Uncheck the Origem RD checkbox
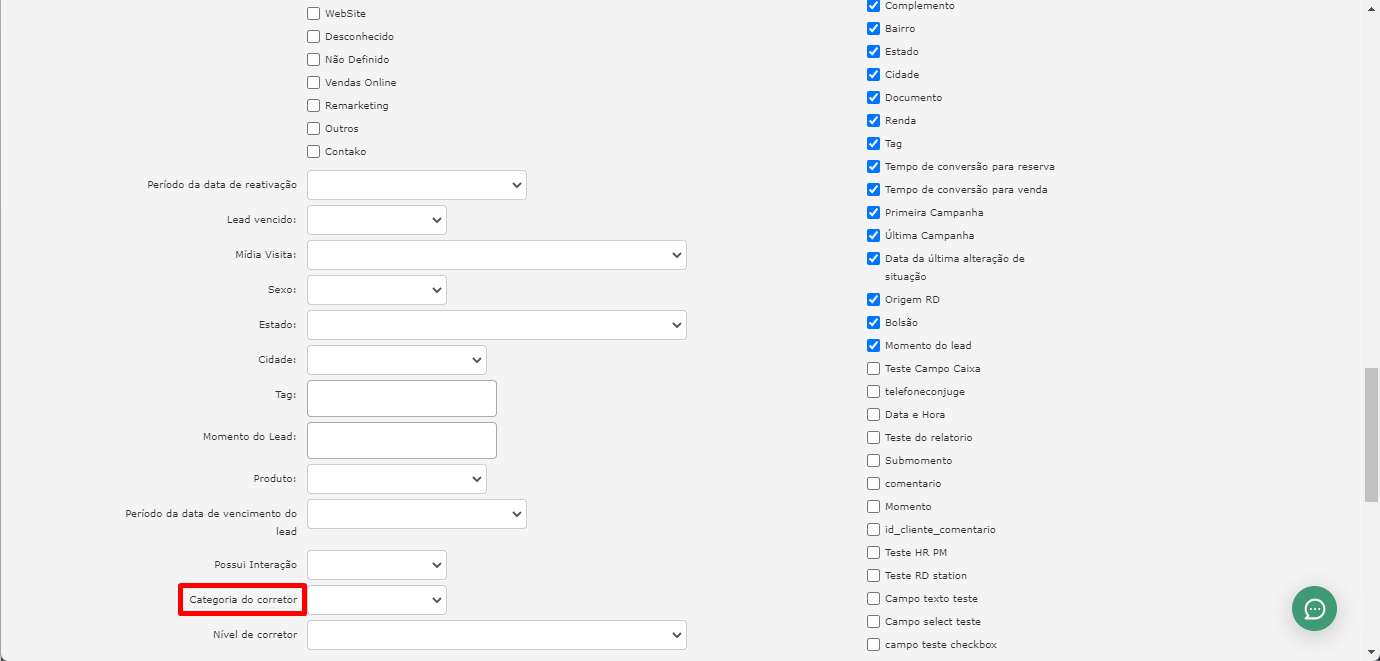This screenshot has width=1380, height=661. (874, 300)
